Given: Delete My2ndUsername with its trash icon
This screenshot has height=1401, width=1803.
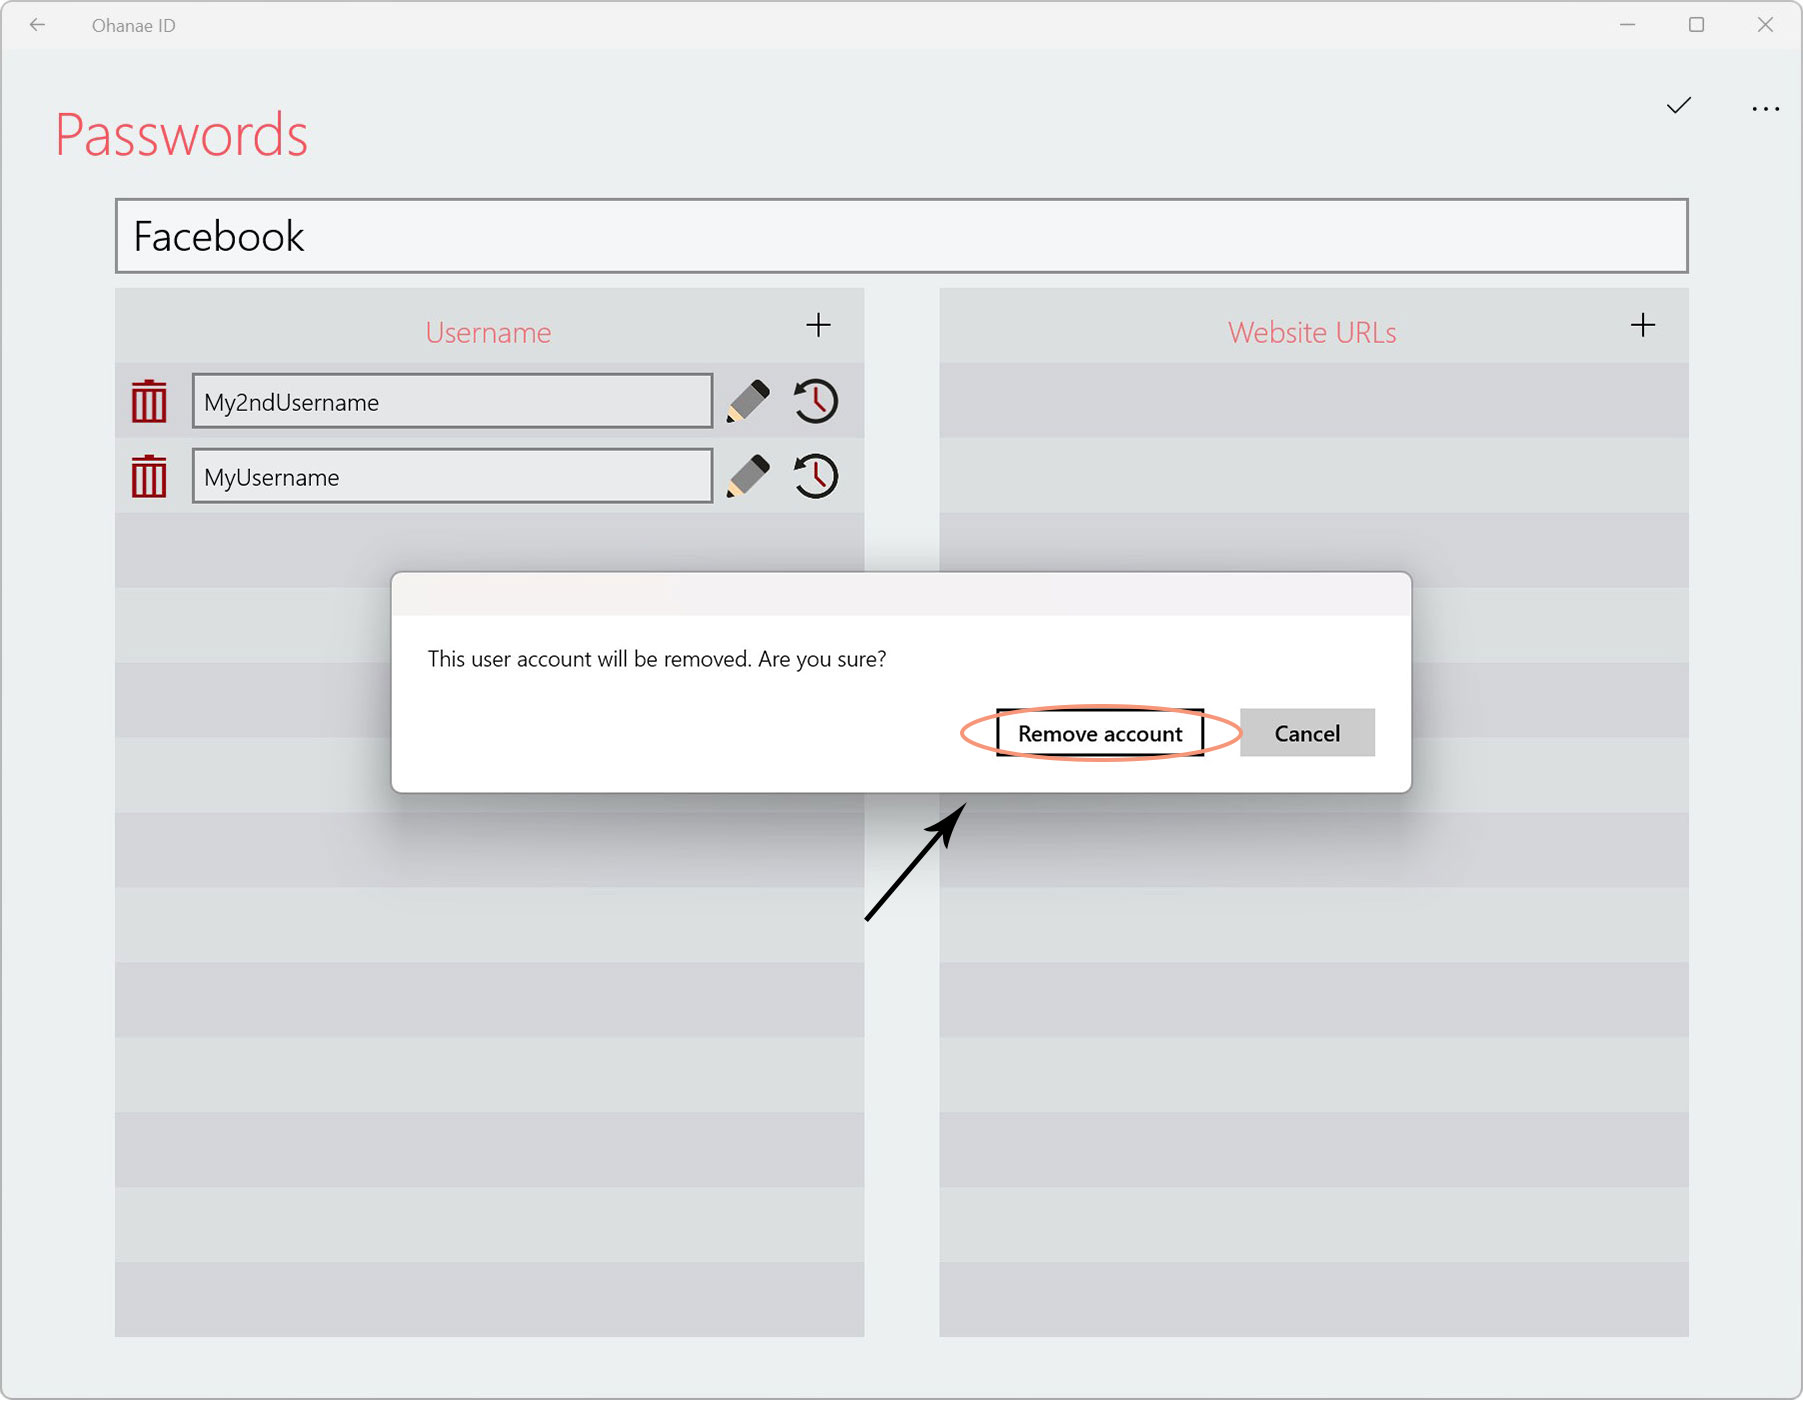Looking at the screenshot, I should [x=149, y=401].
